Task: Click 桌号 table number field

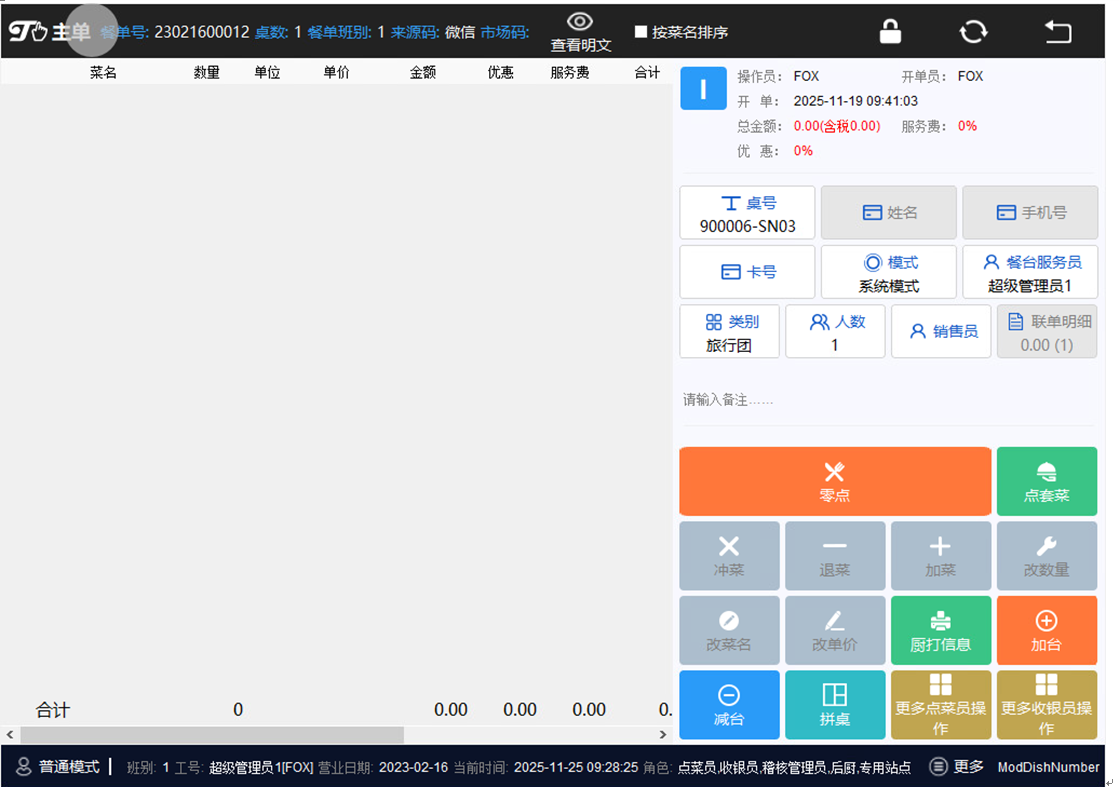Action: point(747,213)
